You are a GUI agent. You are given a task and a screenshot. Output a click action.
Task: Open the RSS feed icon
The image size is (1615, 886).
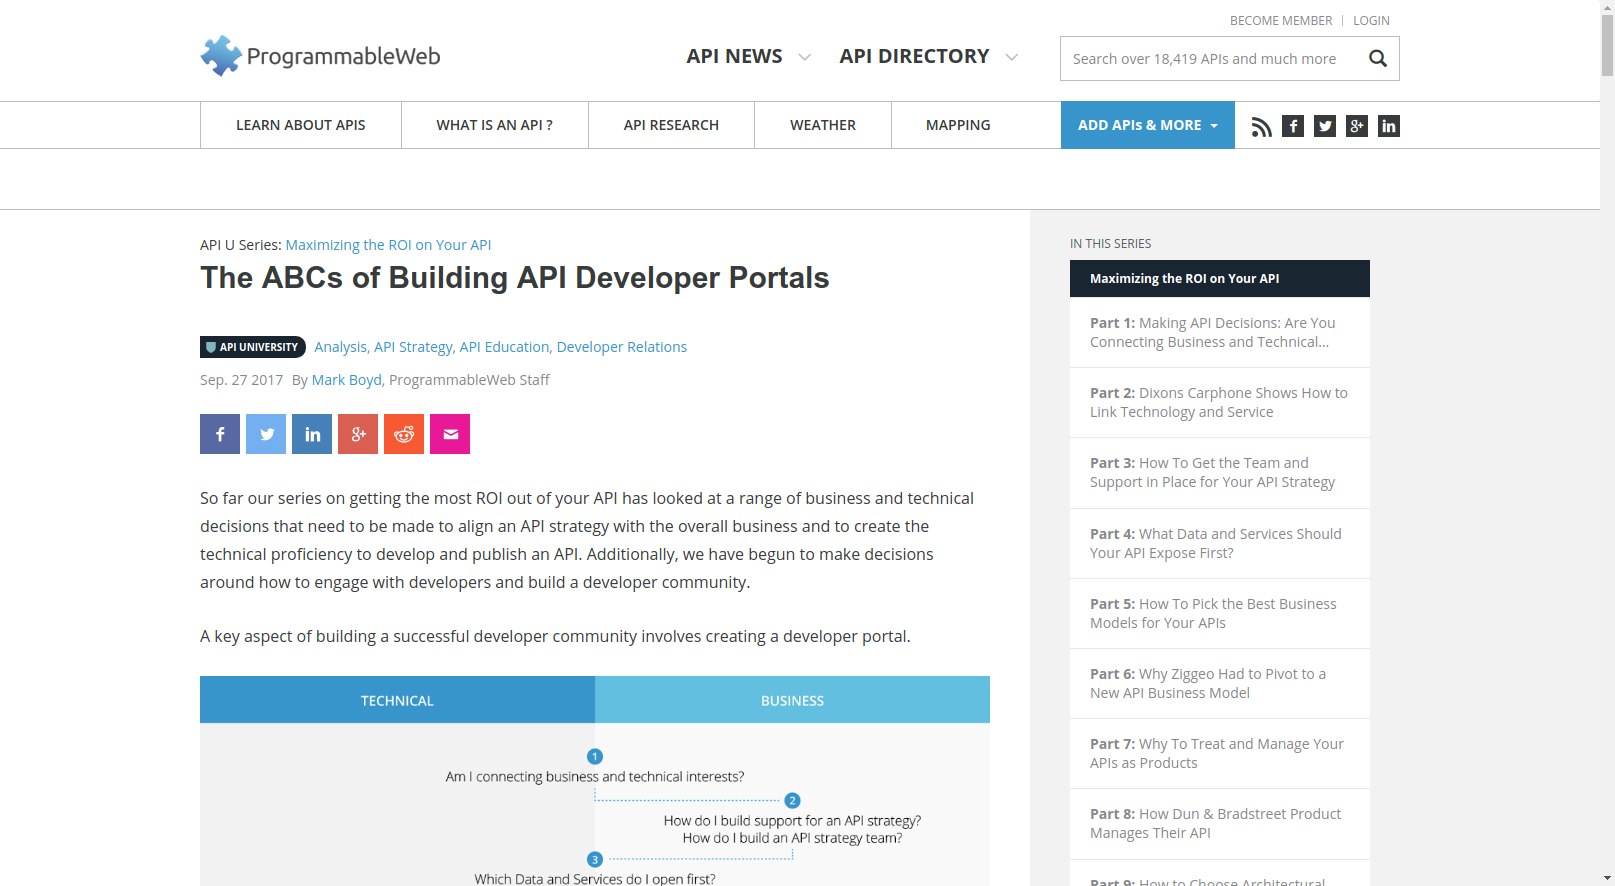(1262, 126)
